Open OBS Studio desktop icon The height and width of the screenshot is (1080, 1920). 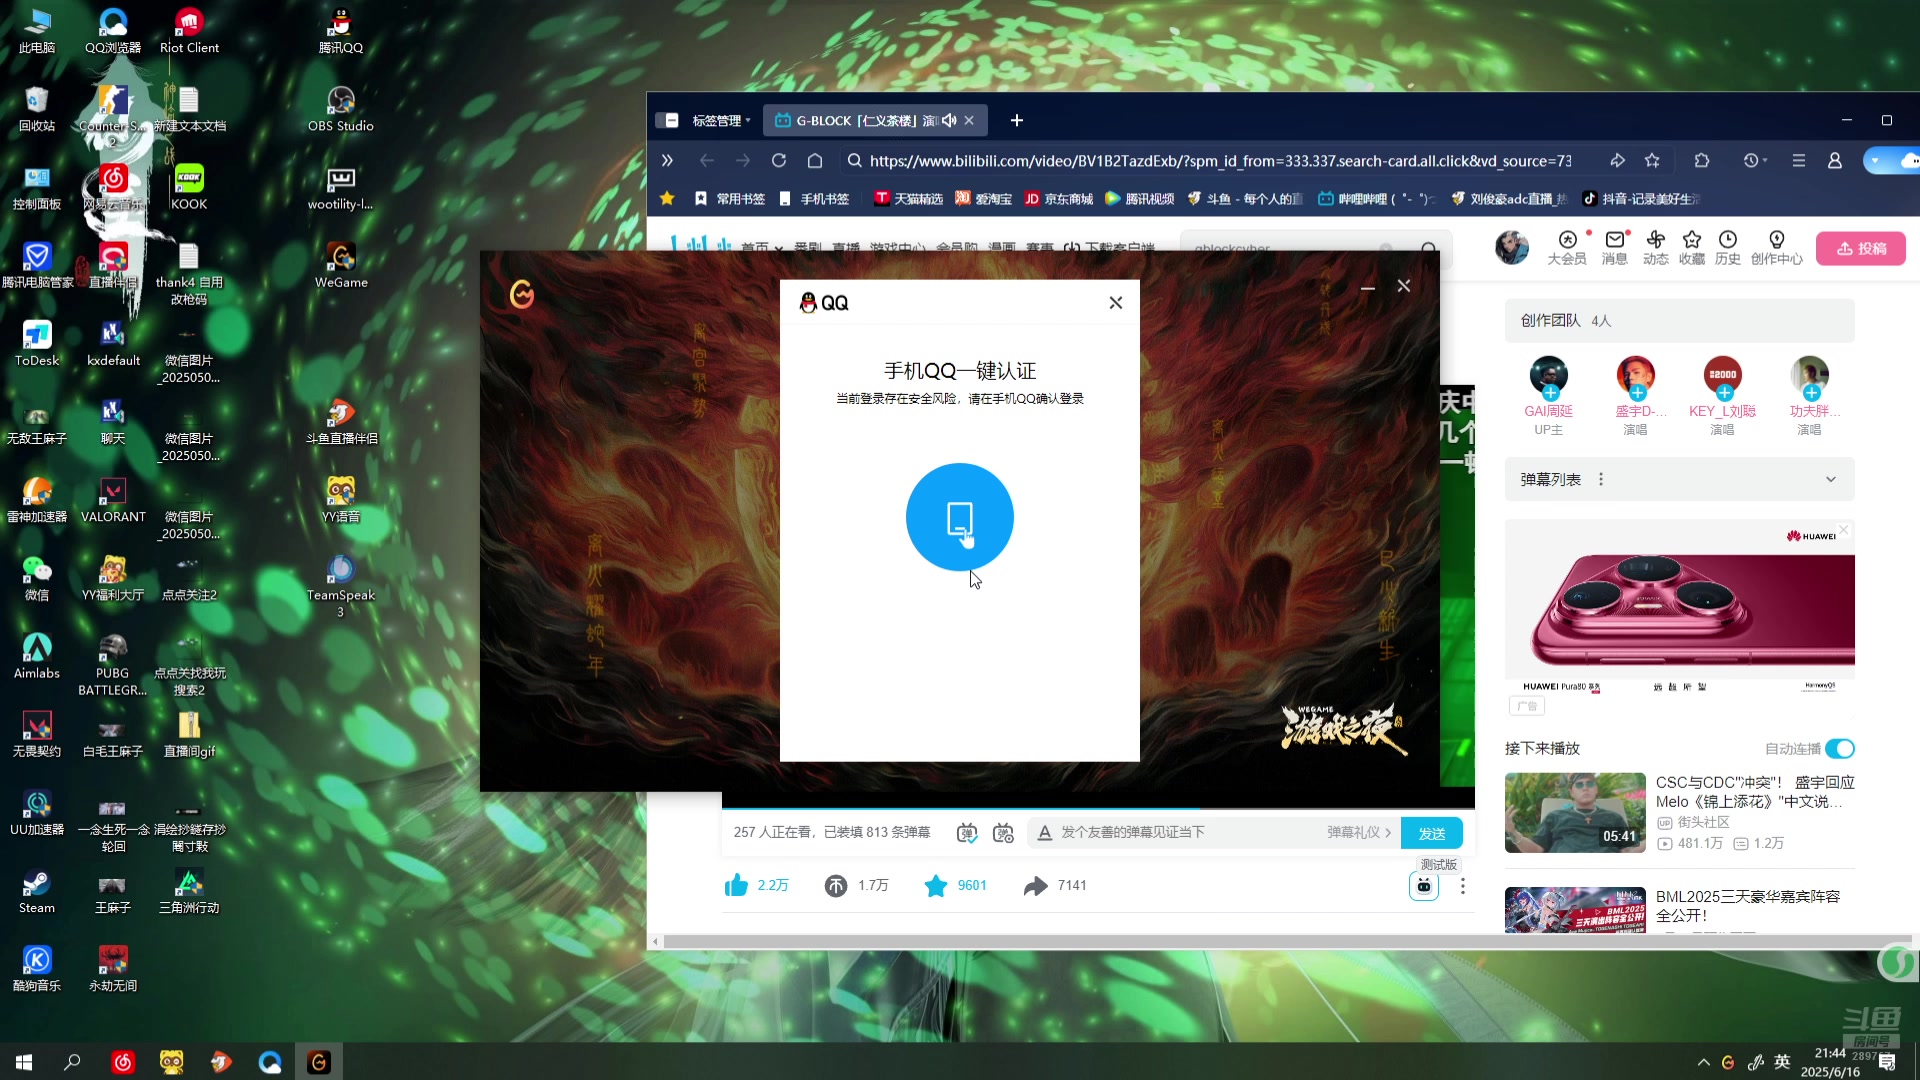pyautogui.click(x=341, y=110)
